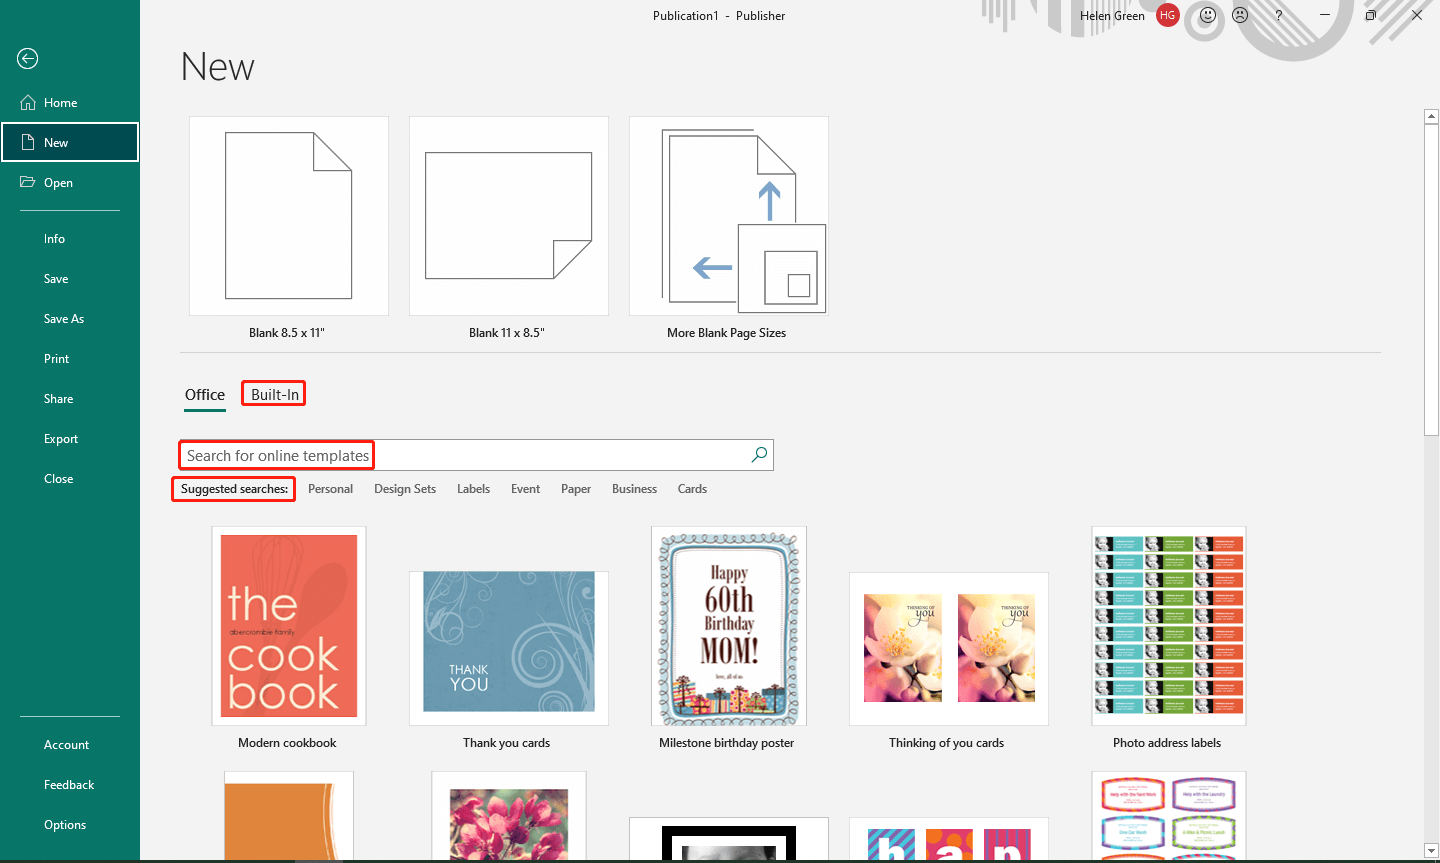Select the Business suggested search
The width and height of the screenshot is (1440, 863).
[x=634, y=489]
